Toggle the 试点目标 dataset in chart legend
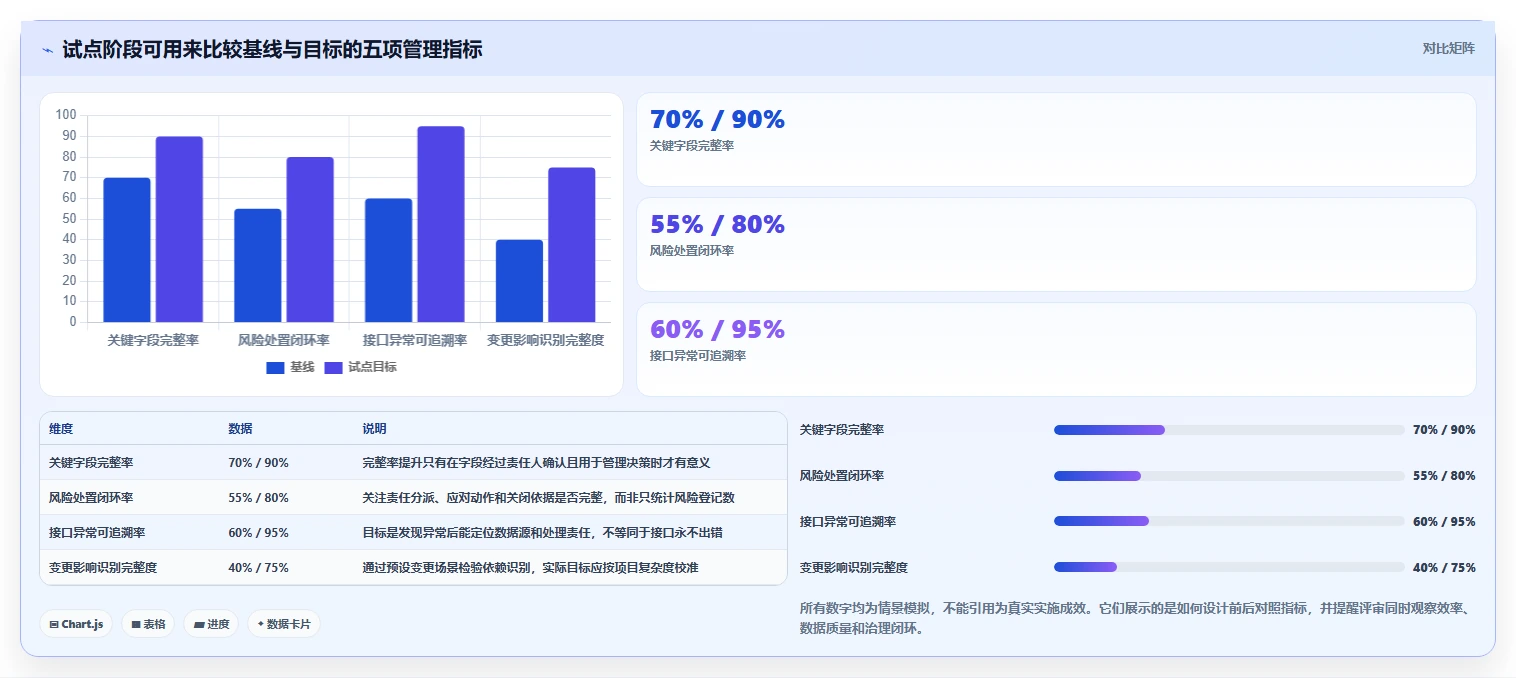Image resolution: width=1516 pixels, height=678 pixels. 361,367
